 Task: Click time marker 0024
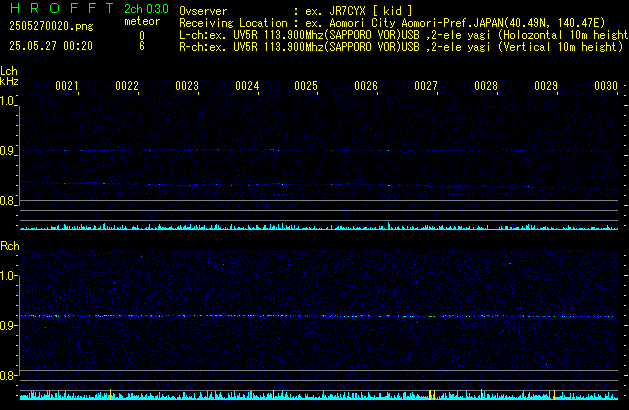coord(247,86)
